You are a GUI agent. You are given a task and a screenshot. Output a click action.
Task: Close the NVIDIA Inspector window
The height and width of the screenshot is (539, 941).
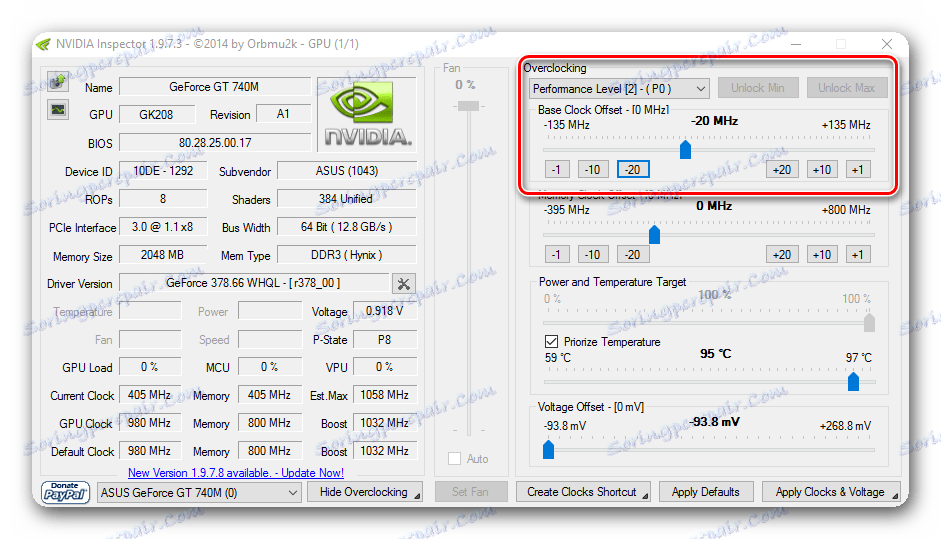tap(886, 44)
